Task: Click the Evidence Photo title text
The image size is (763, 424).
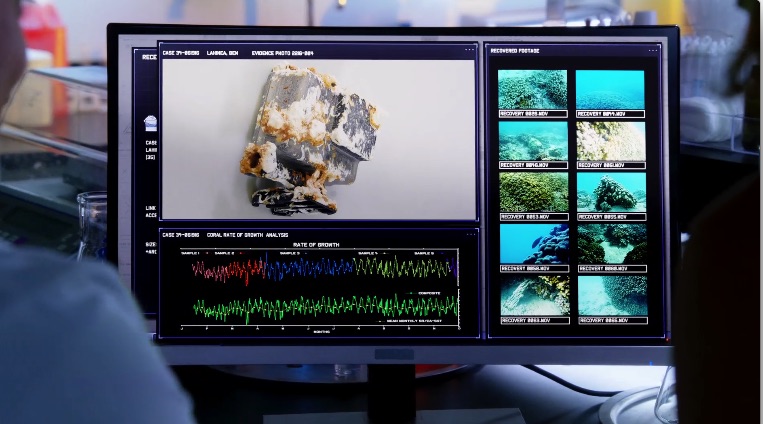Action: tap(282, 53)
